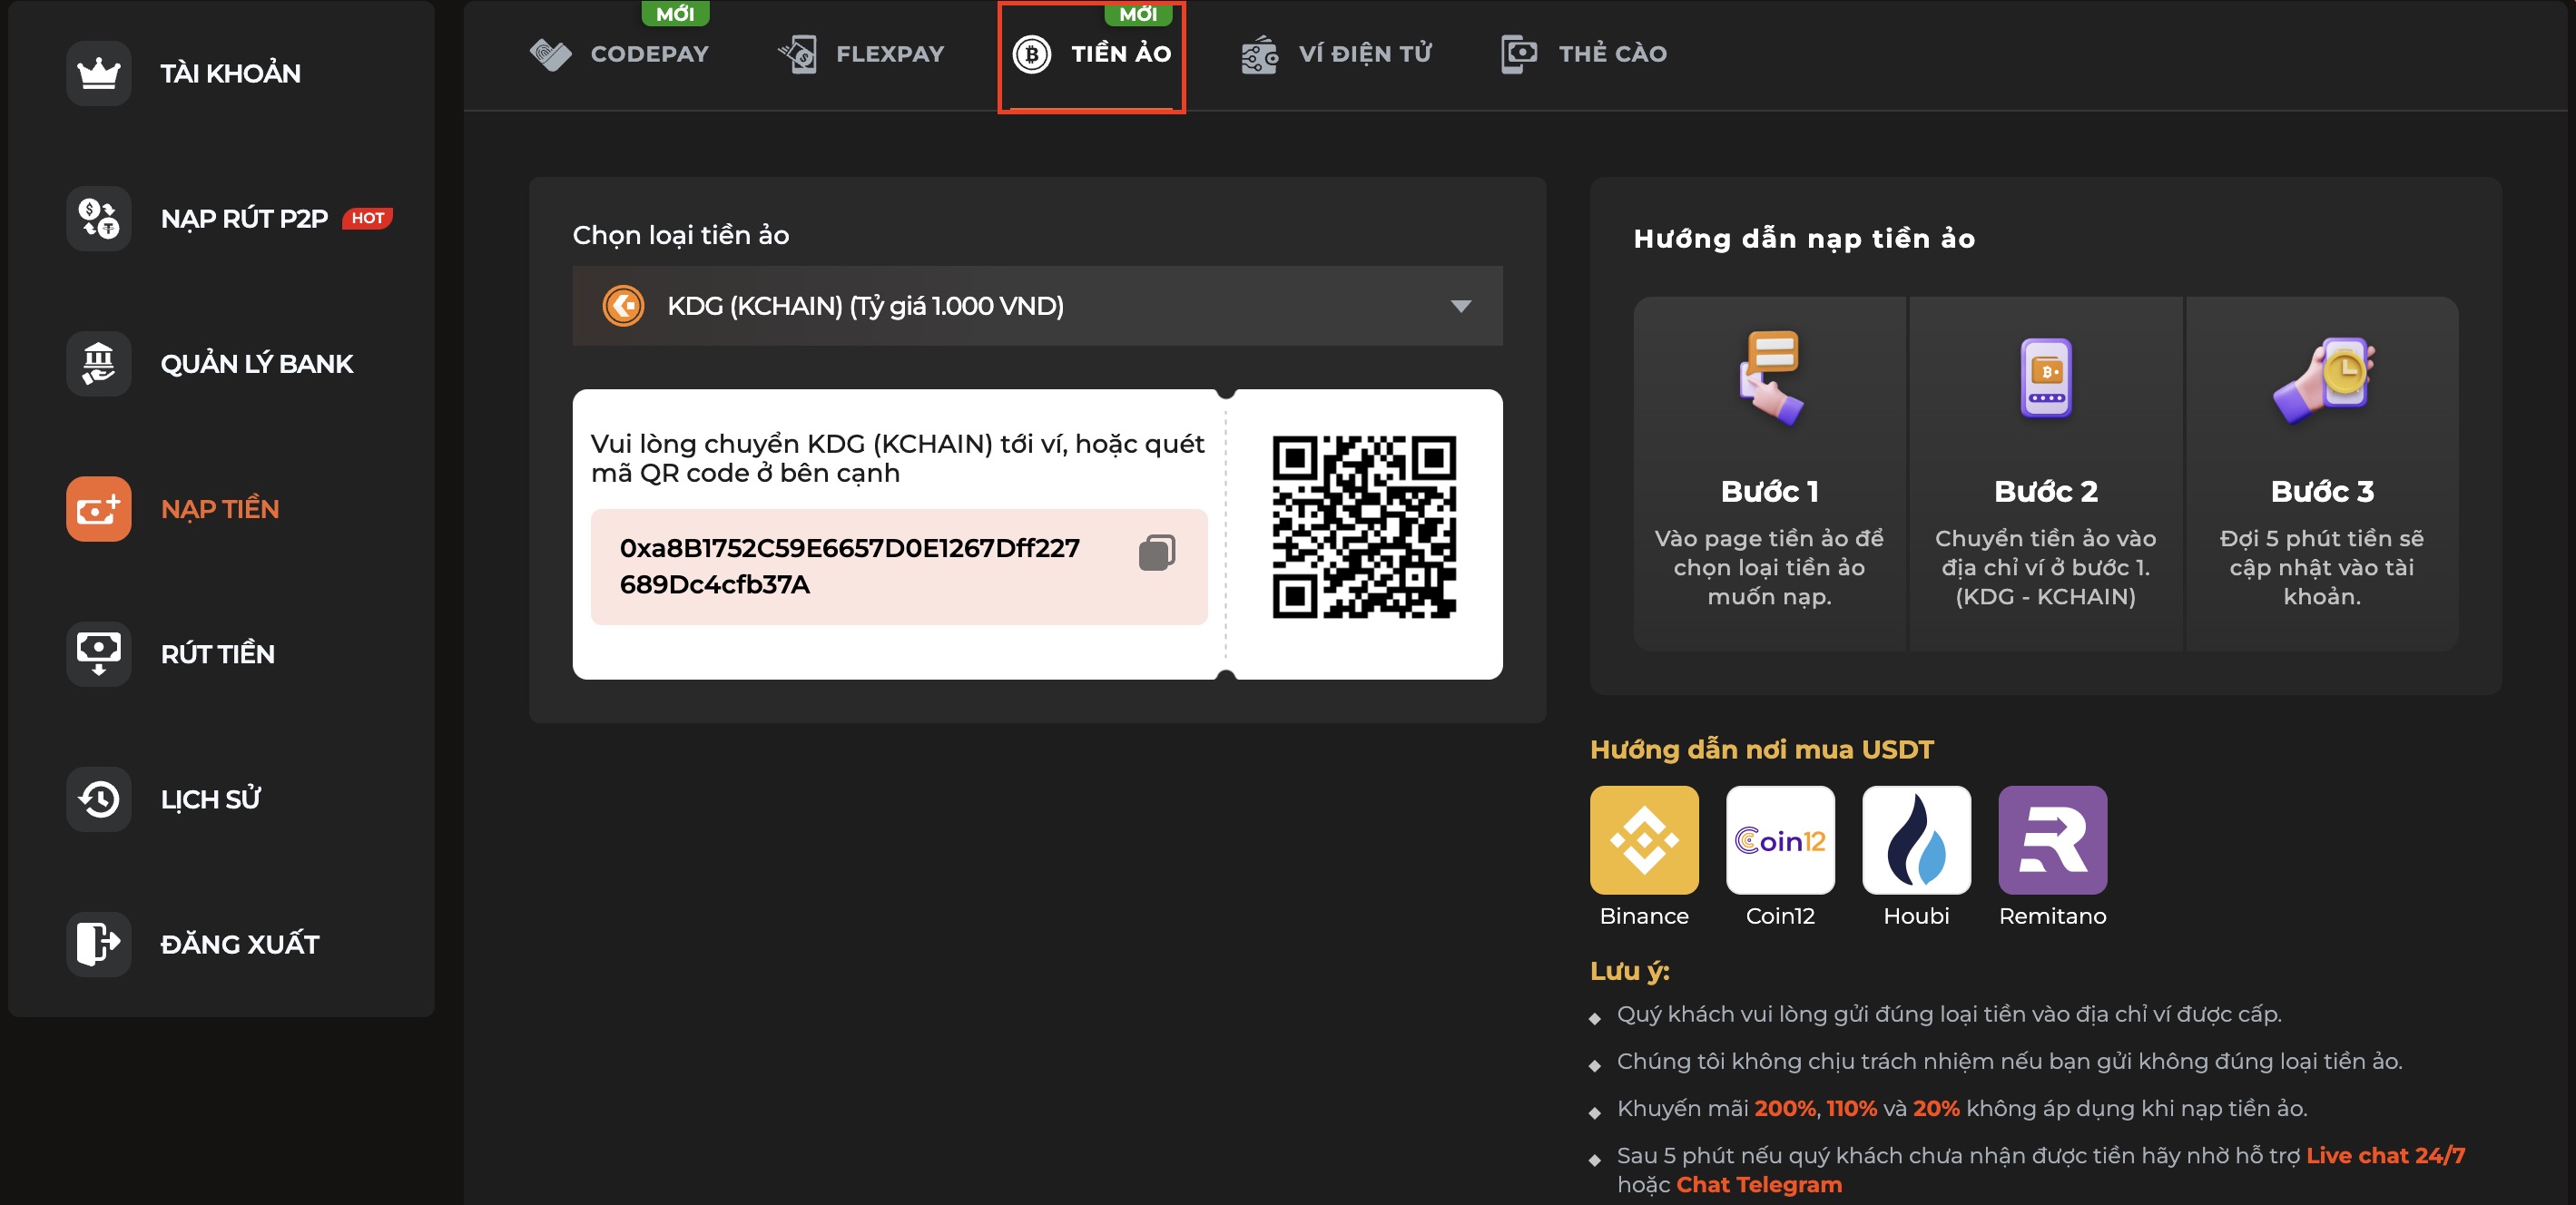Click the Quản Lý Bank management icon
2576x1205 pixels.
tap(93, 363)
